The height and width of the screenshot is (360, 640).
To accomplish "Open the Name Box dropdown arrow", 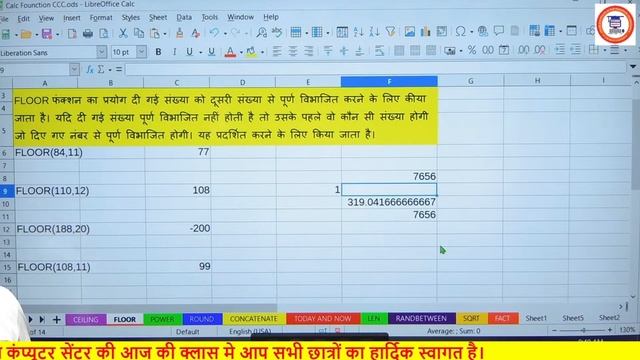I will pyautogui.click(x=74, y=70).
